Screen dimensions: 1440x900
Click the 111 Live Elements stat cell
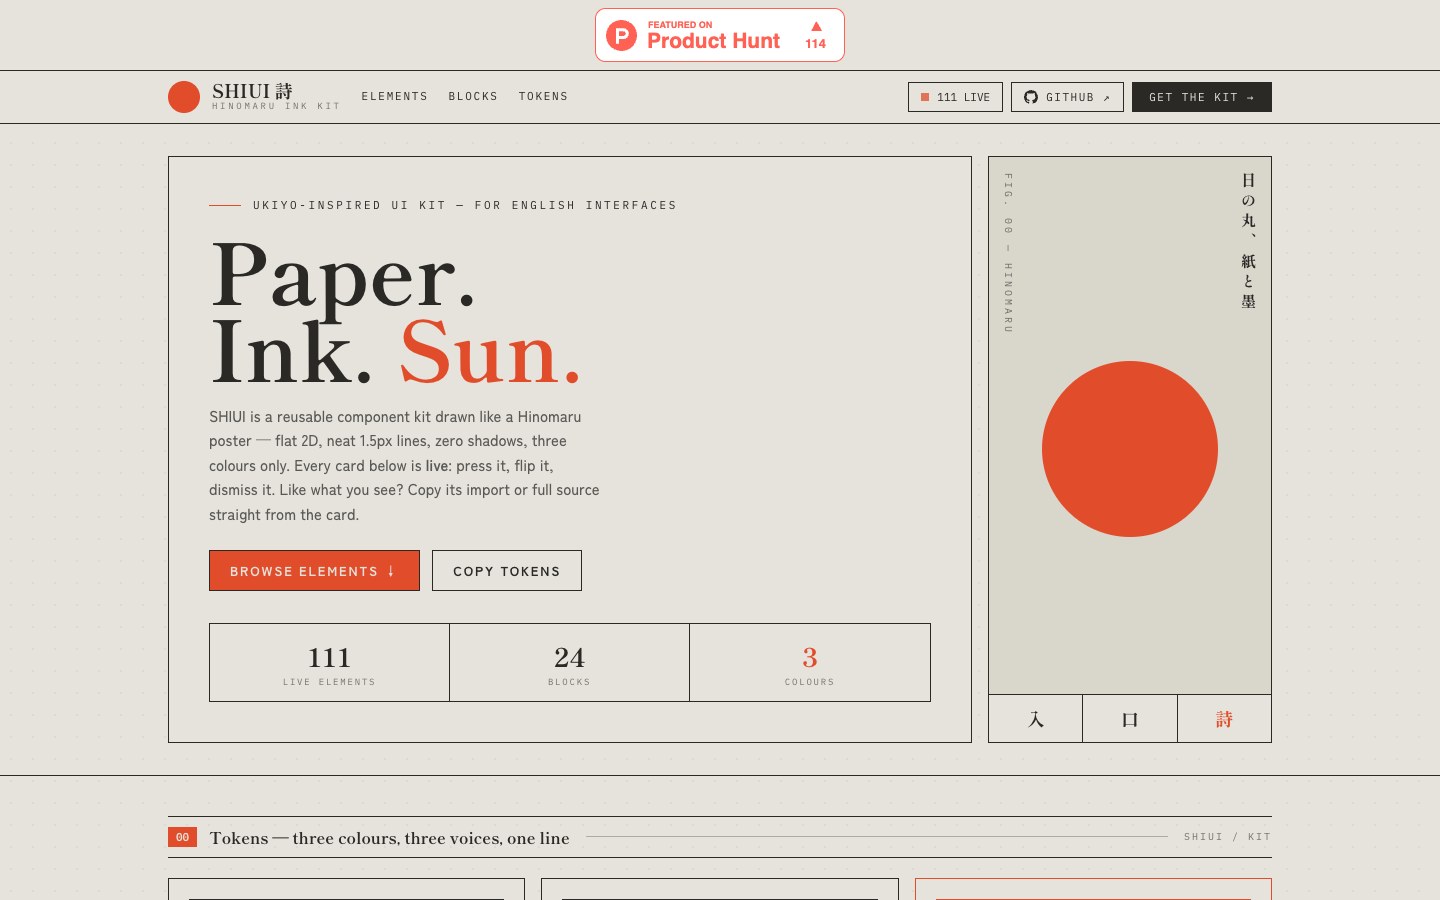pyautogui.click(x=329, y=663)
